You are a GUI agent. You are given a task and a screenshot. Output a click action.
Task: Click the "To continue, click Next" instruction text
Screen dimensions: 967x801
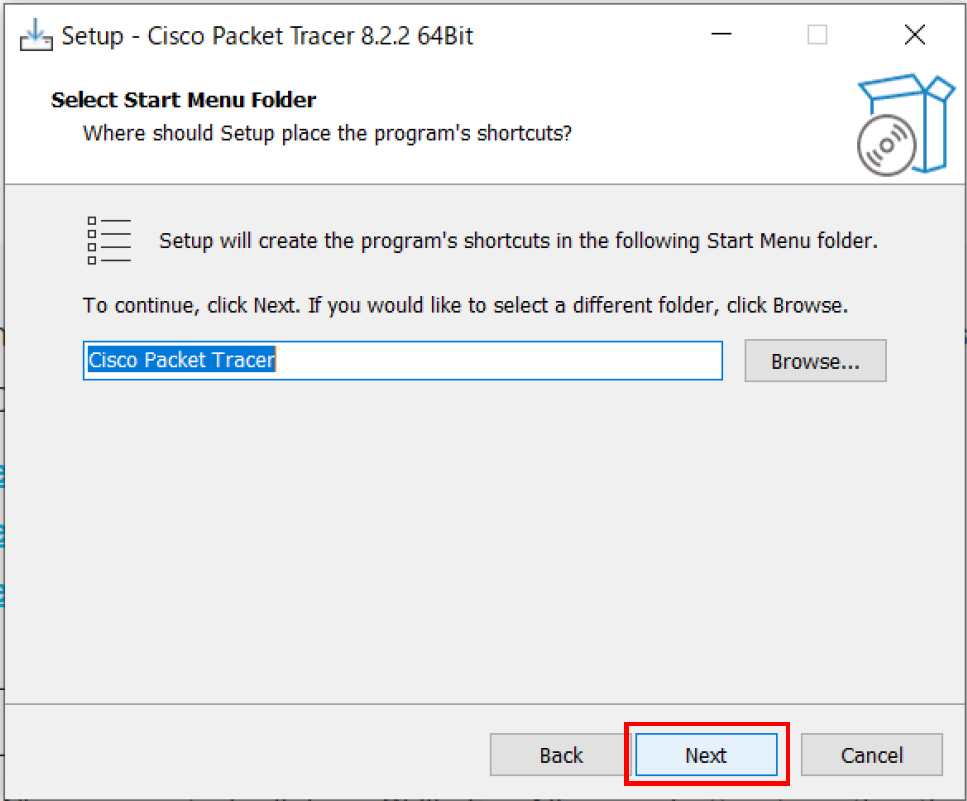[465, 305]
